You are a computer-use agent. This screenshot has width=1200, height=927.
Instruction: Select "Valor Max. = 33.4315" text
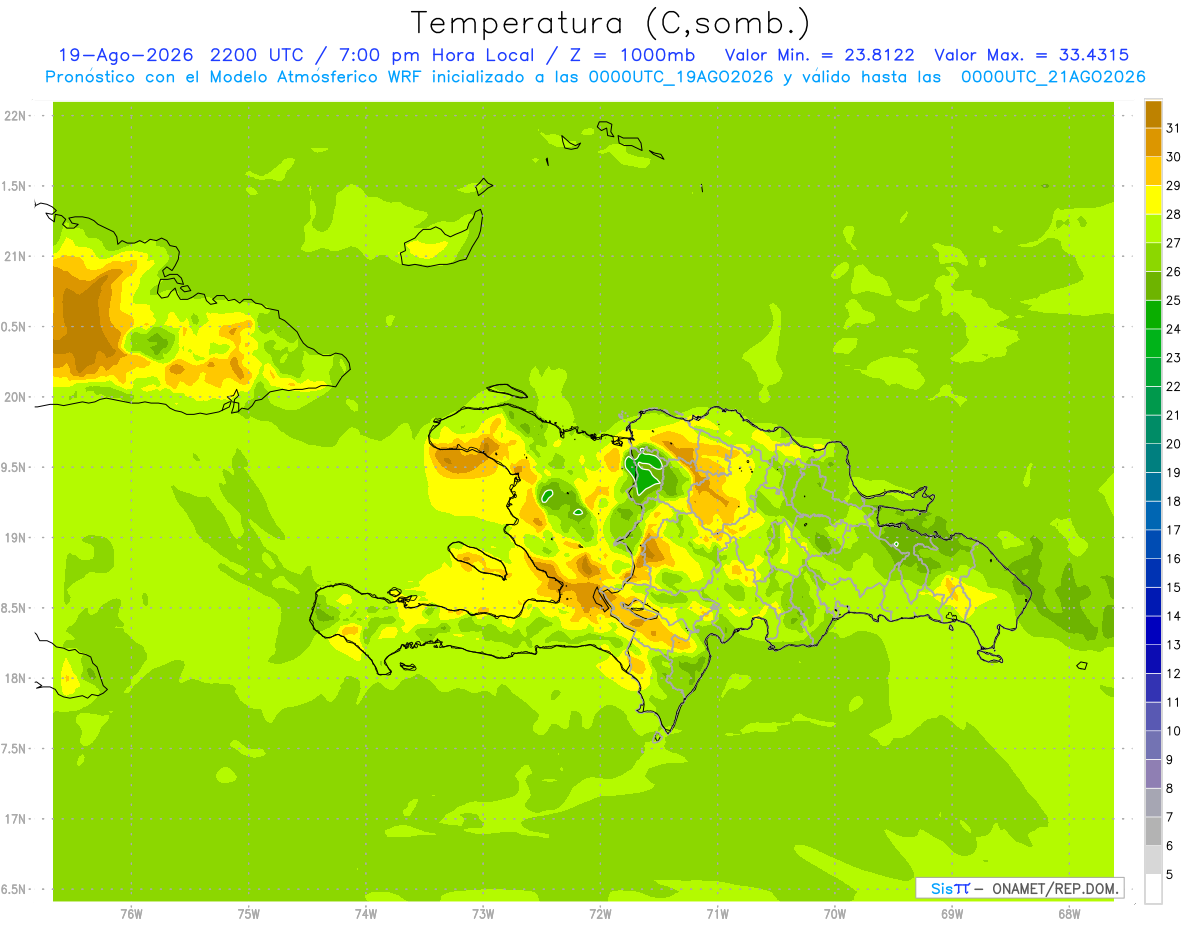1032,55
